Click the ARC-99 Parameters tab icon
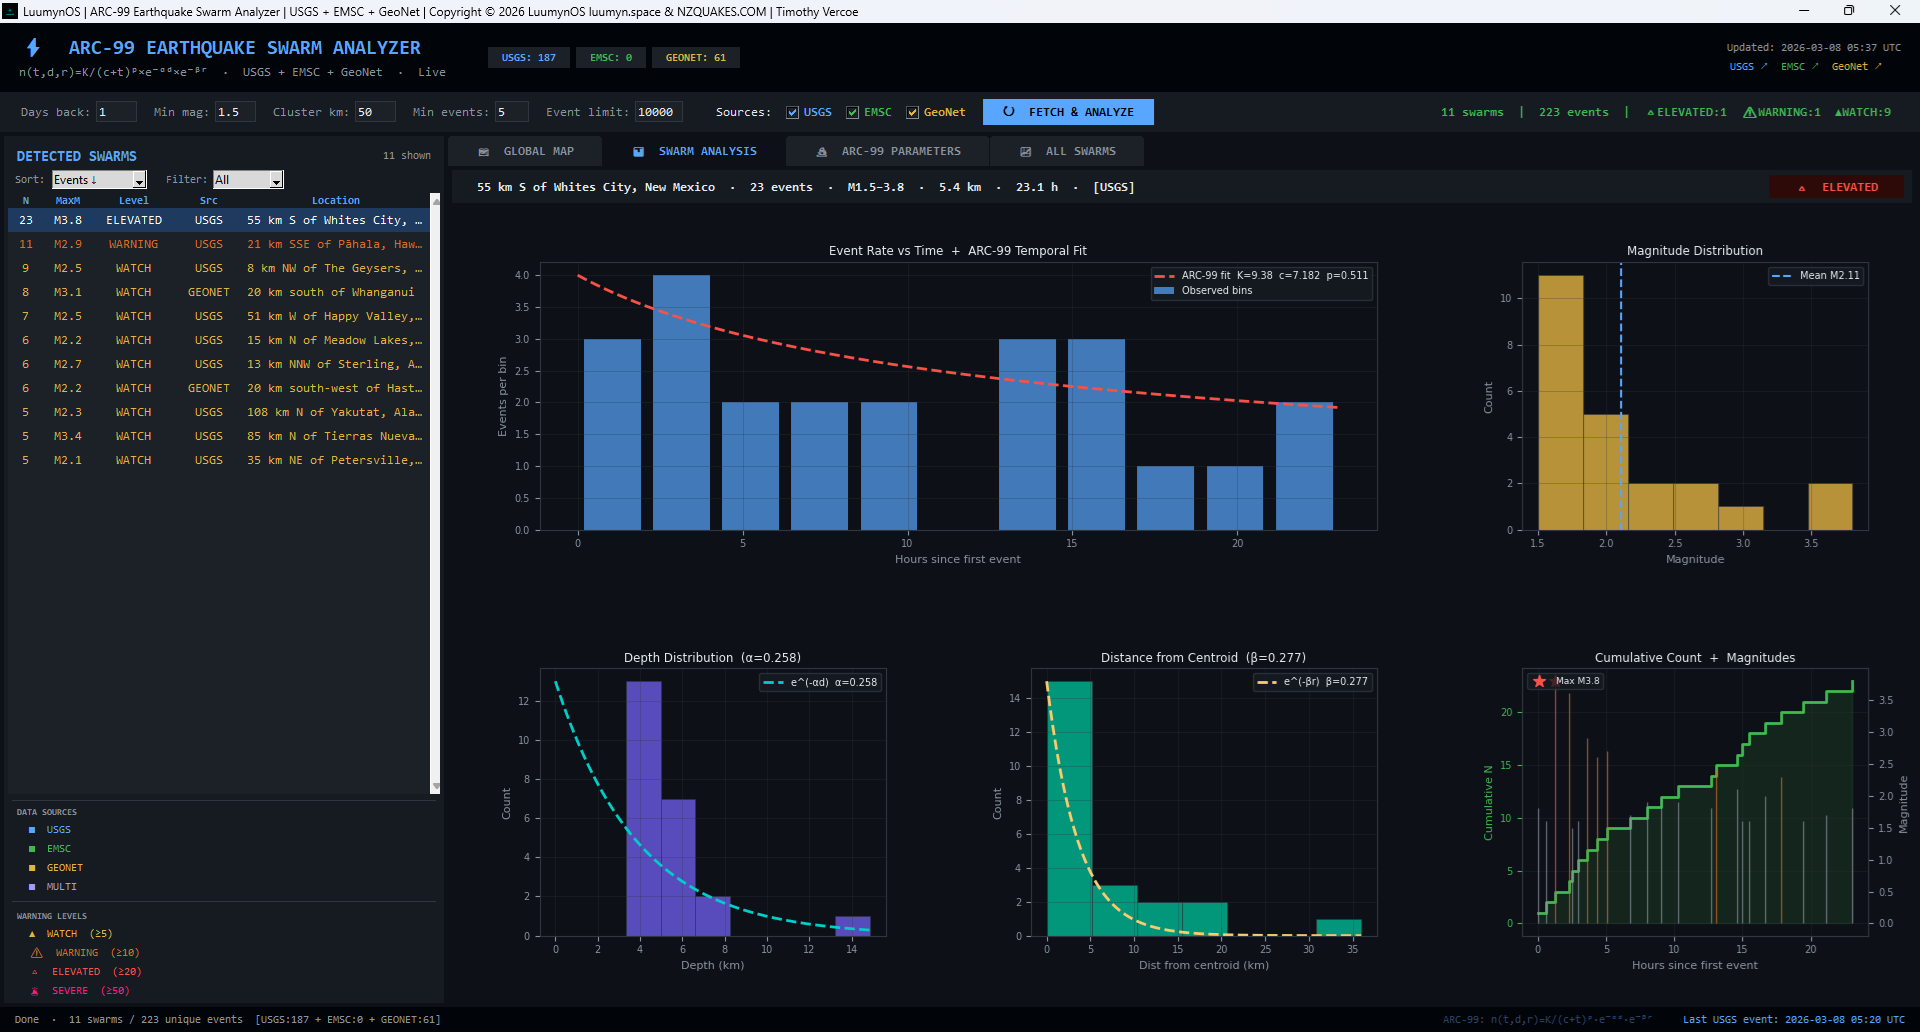 tap(822, 152)
